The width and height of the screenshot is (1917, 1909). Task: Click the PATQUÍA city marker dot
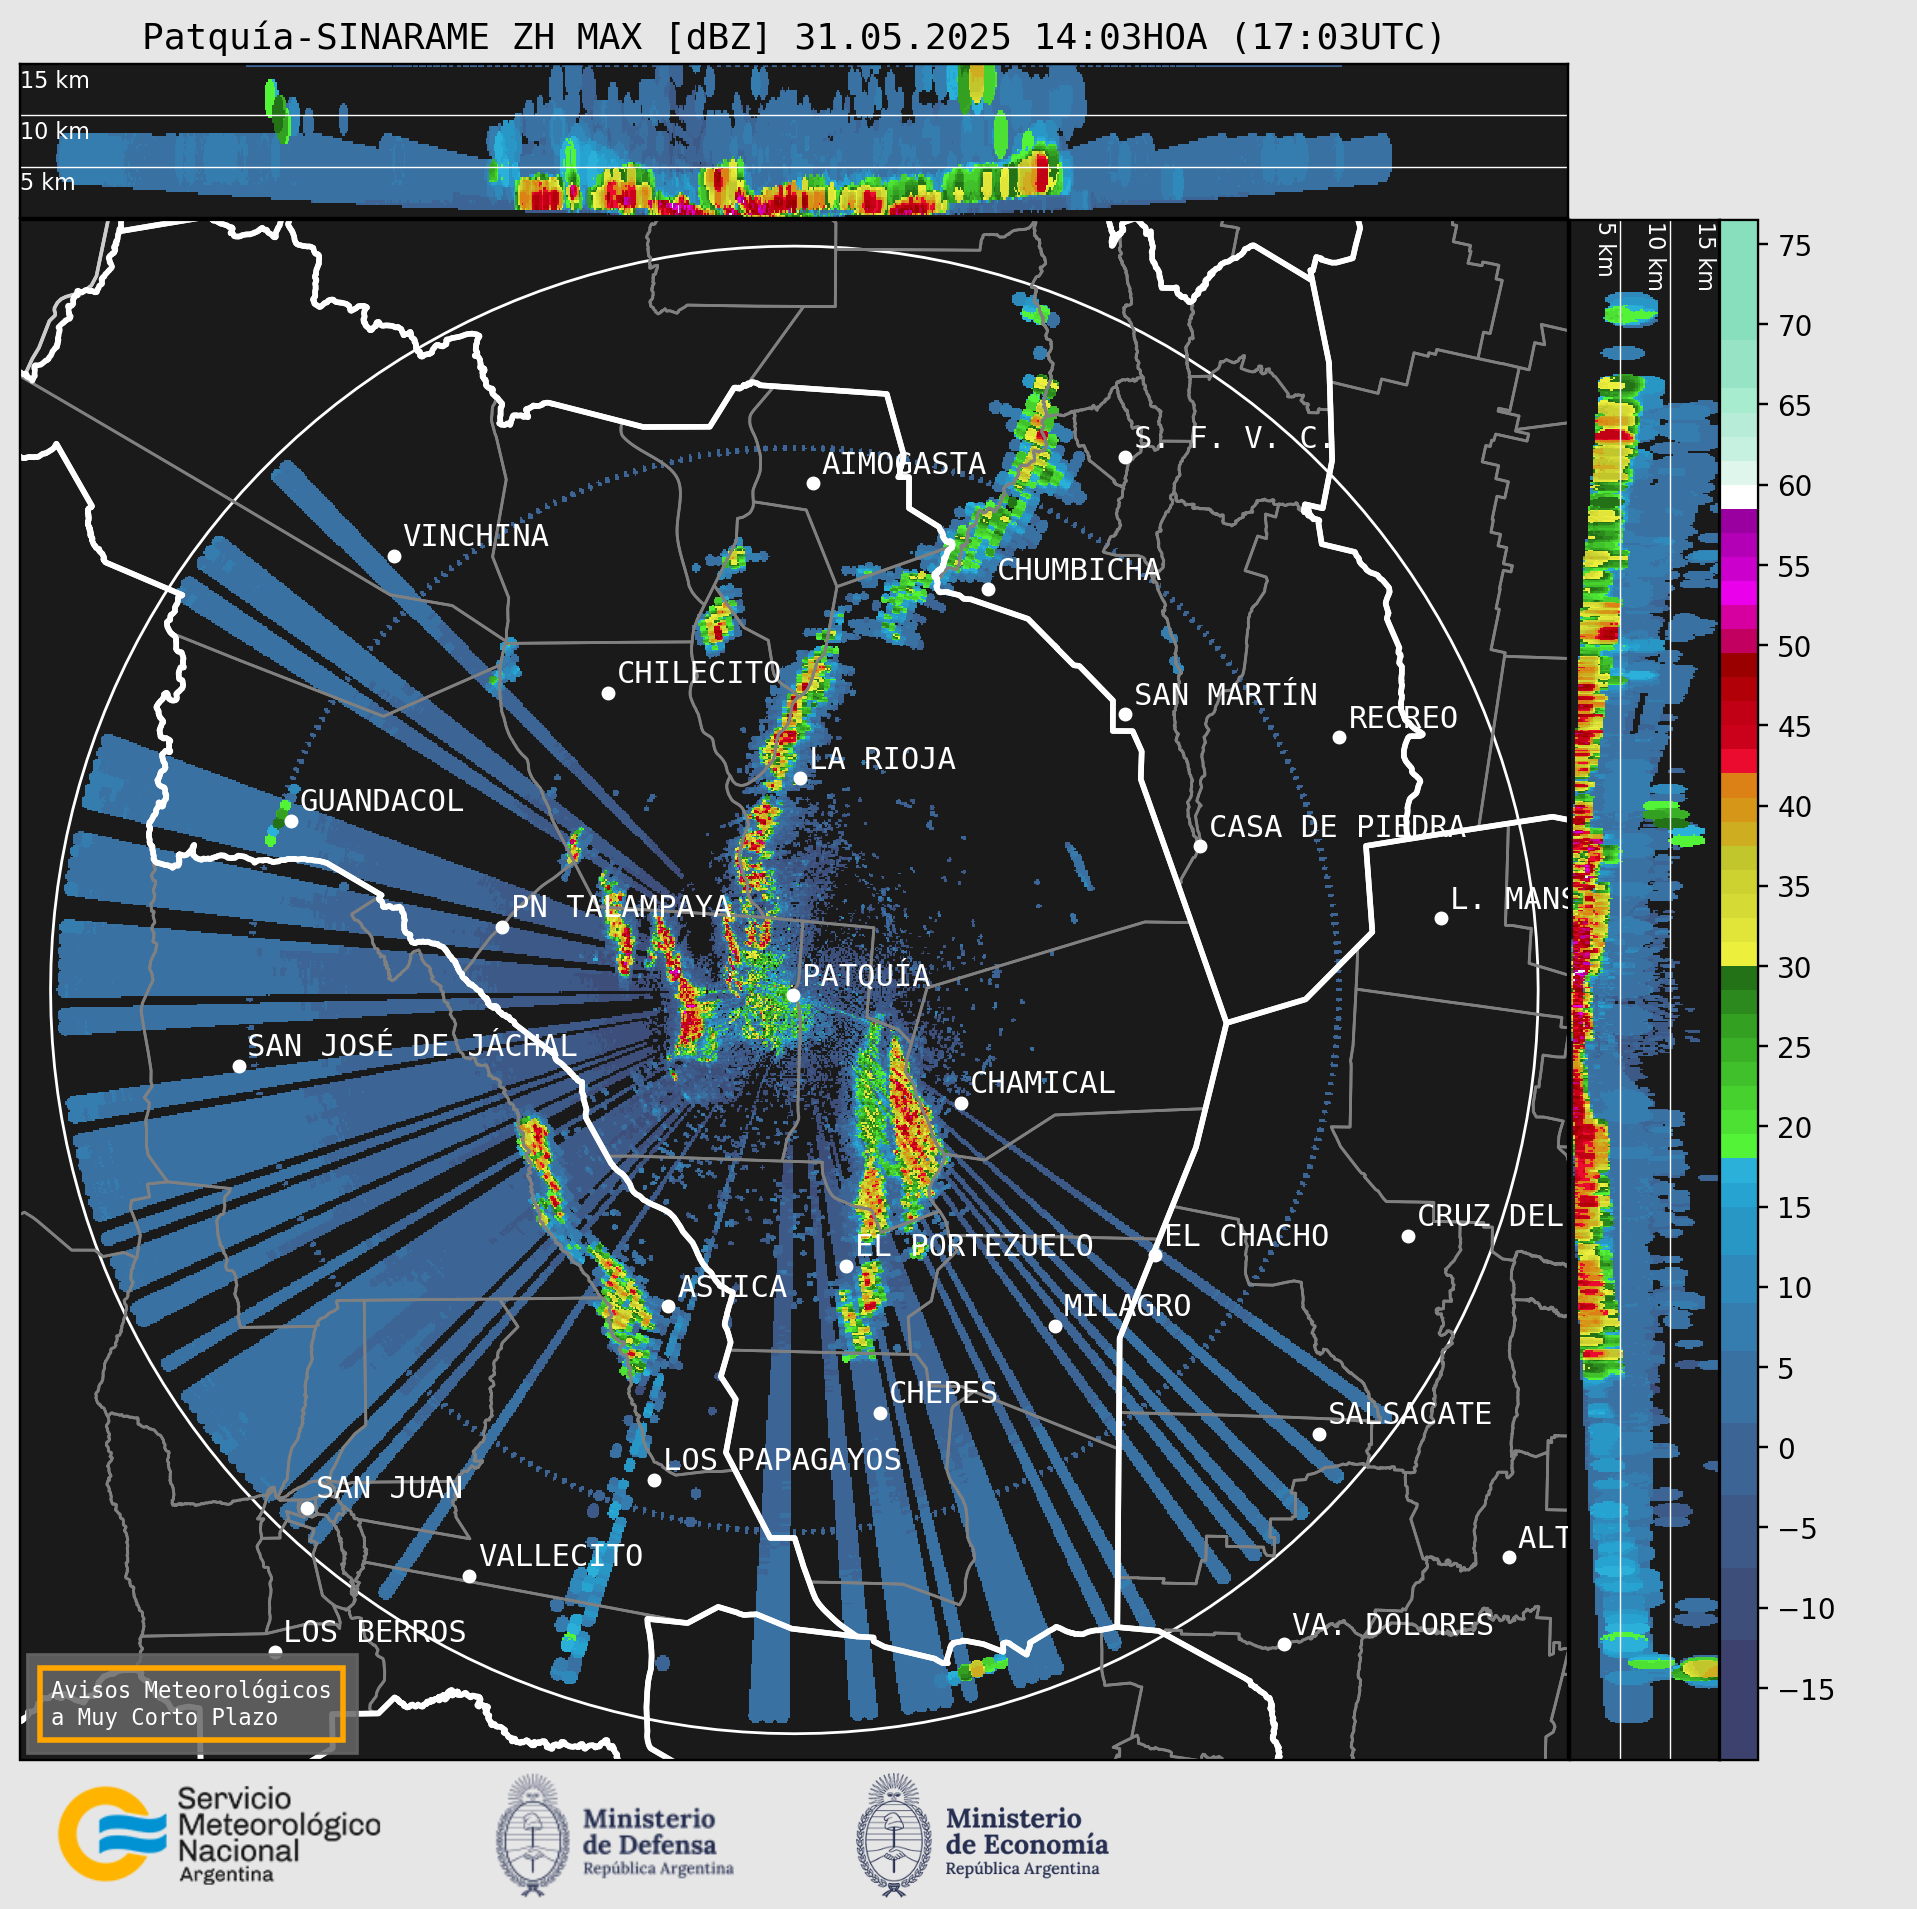793,995
